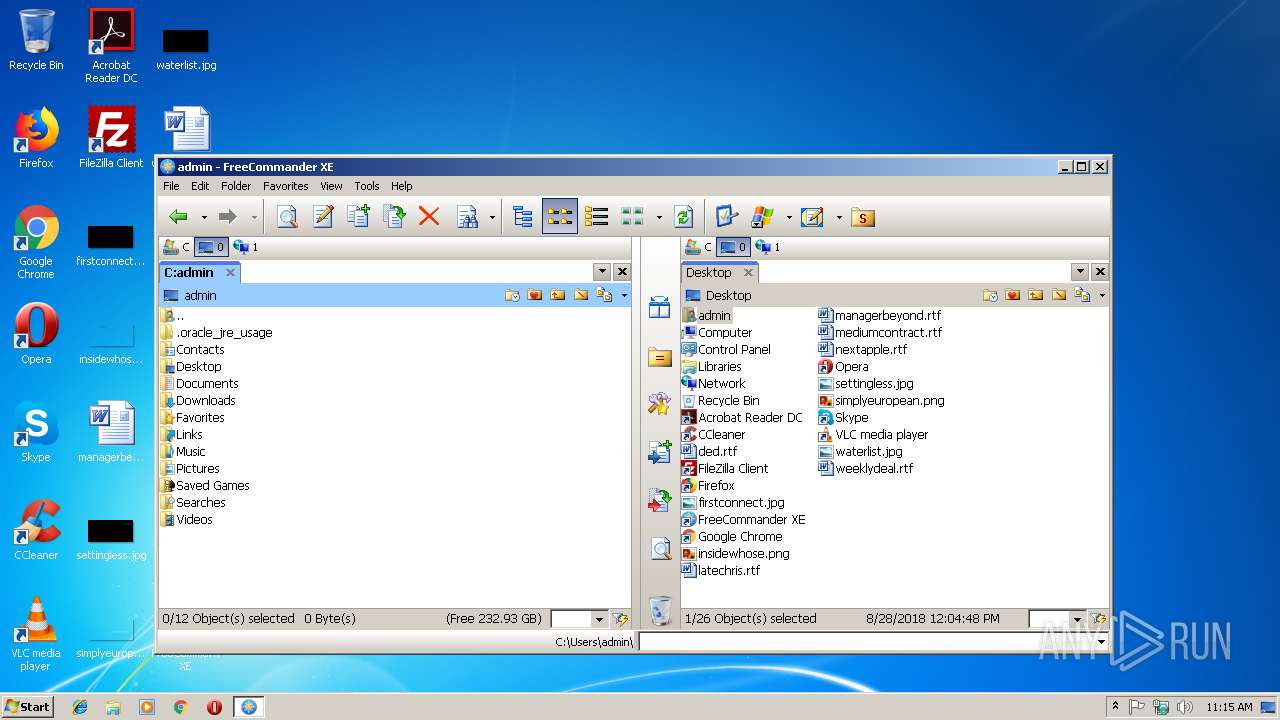Click the Windows Start button
Screen dimensions: 1280x720
(x=27, y=706)
